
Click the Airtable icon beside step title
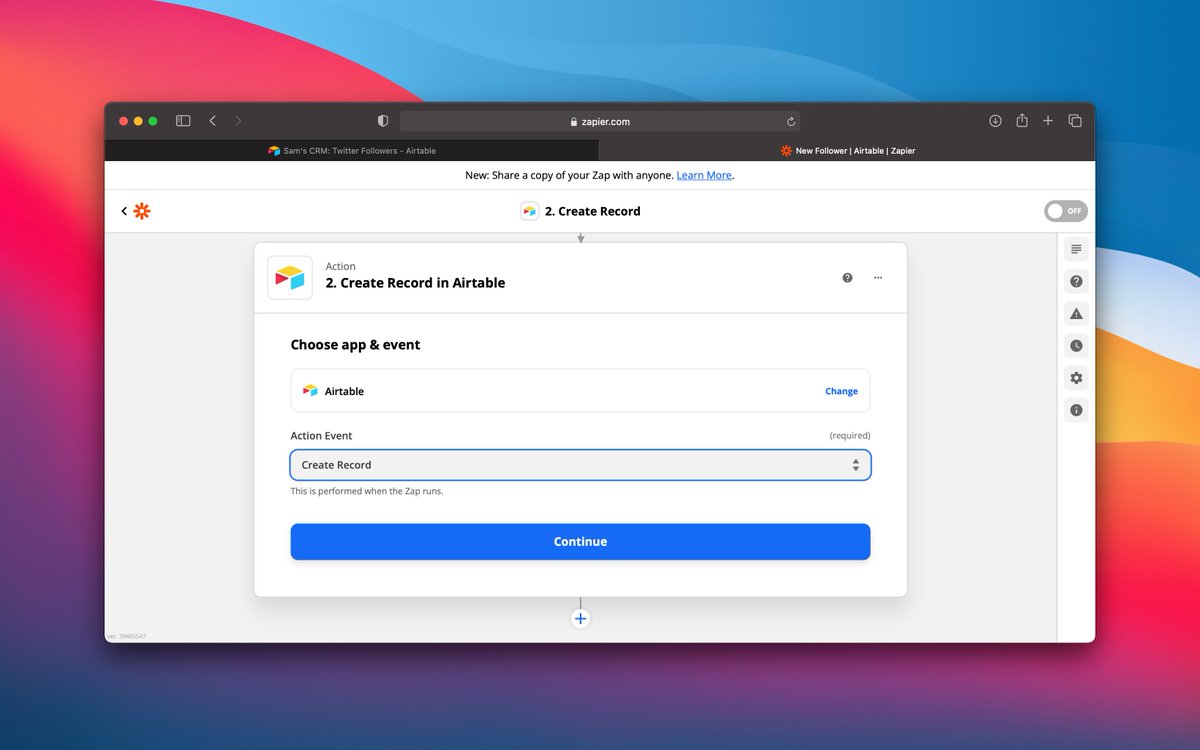529,211
